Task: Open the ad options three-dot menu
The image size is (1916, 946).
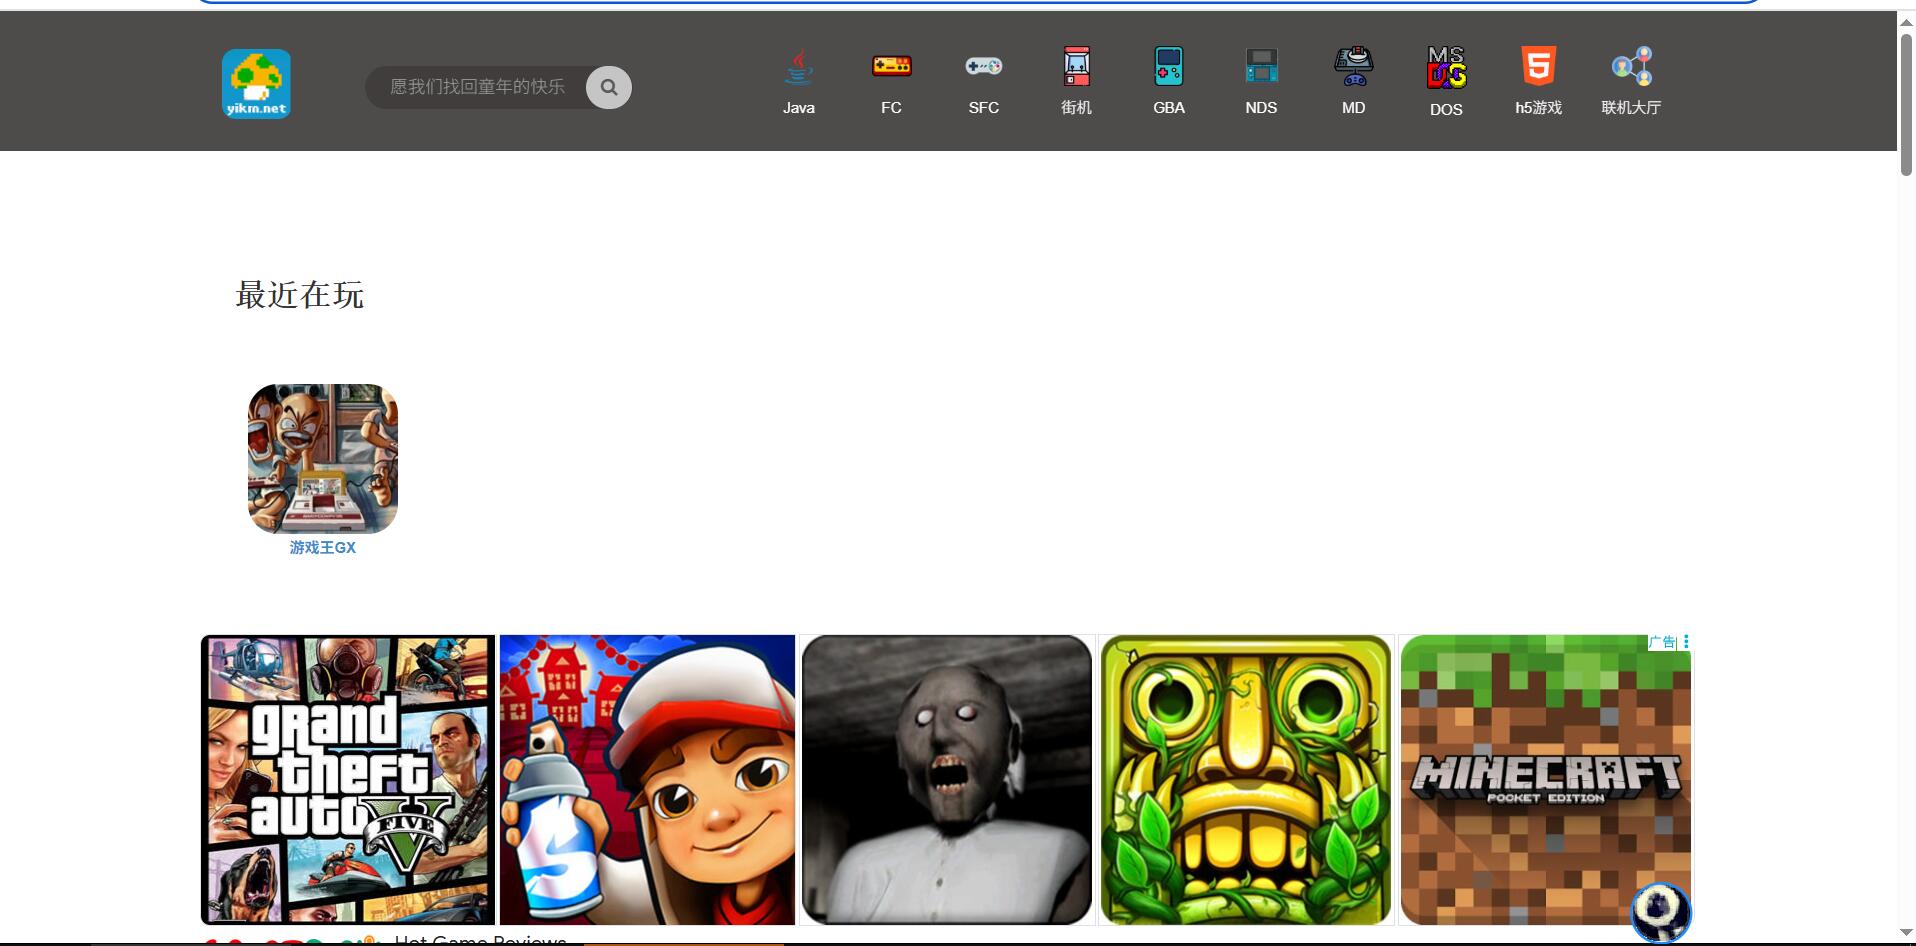Action: pyautogui.click(x=1686, y=642)
